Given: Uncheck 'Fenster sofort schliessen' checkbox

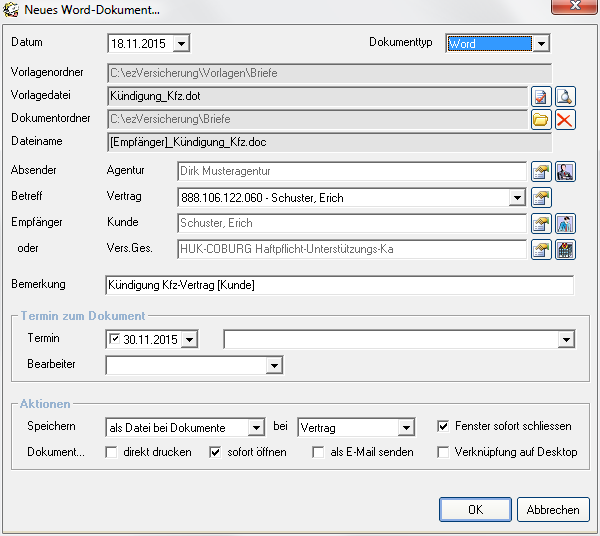Looking at the screenshot, I should (x=444, y=427).
